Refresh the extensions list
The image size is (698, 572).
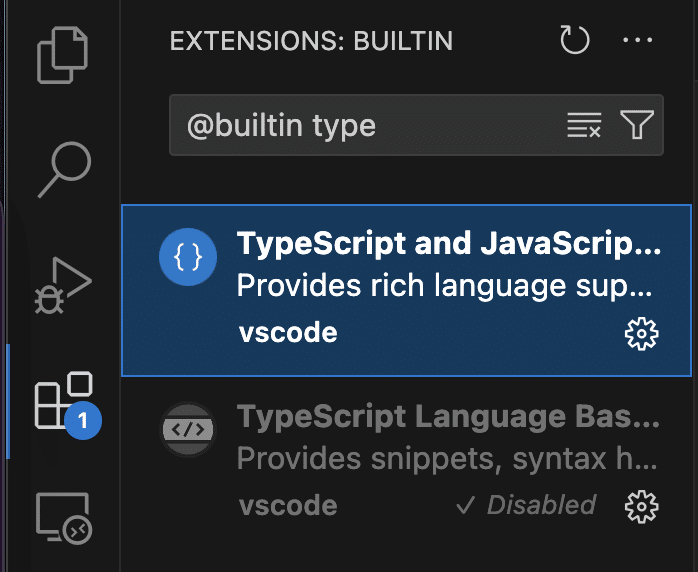[575, 41]
